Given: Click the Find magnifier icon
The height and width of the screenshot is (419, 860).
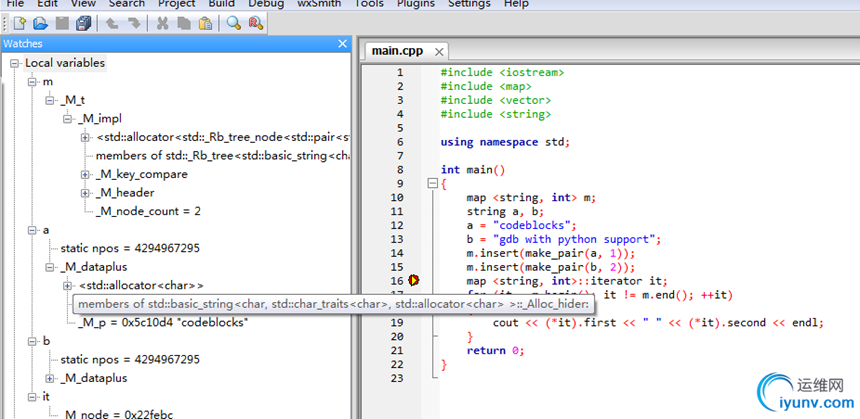Looking at the screenshot, I should click(x=234, y=23).
